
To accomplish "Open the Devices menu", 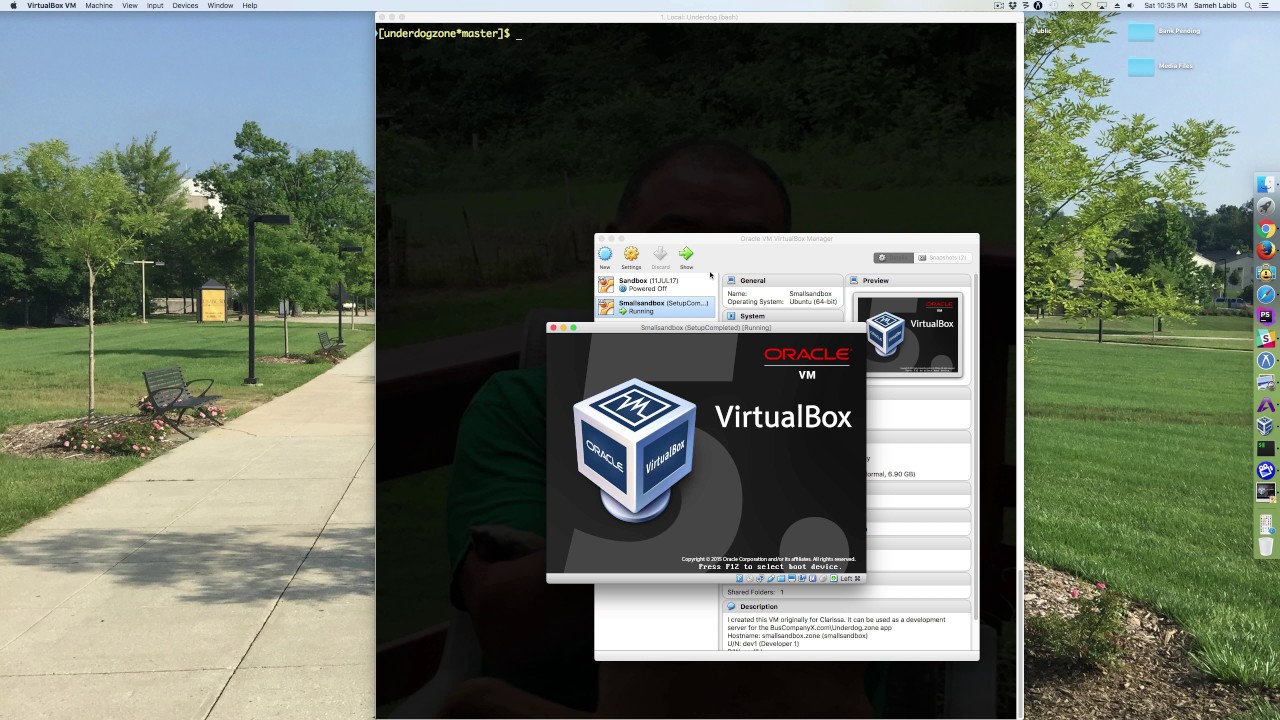I will [x=185, y=5].
